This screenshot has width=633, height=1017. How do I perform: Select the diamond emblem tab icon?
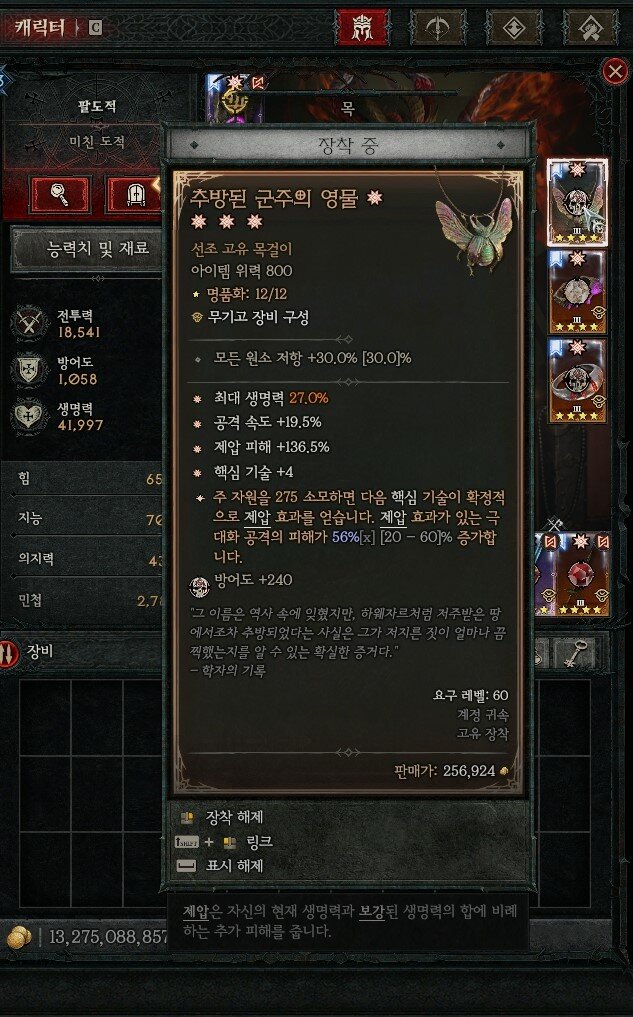514,27
